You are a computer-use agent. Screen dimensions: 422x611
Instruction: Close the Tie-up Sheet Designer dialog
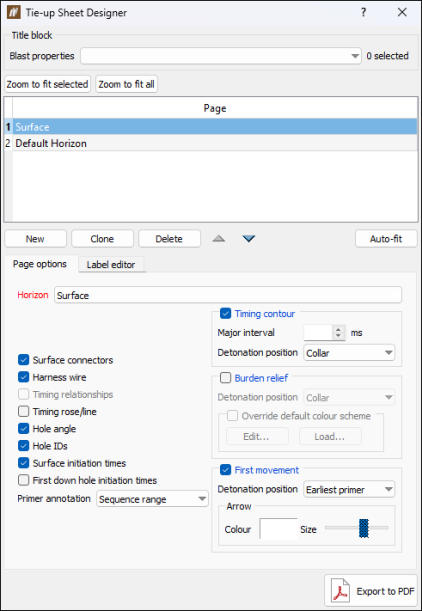pos(402,12)
